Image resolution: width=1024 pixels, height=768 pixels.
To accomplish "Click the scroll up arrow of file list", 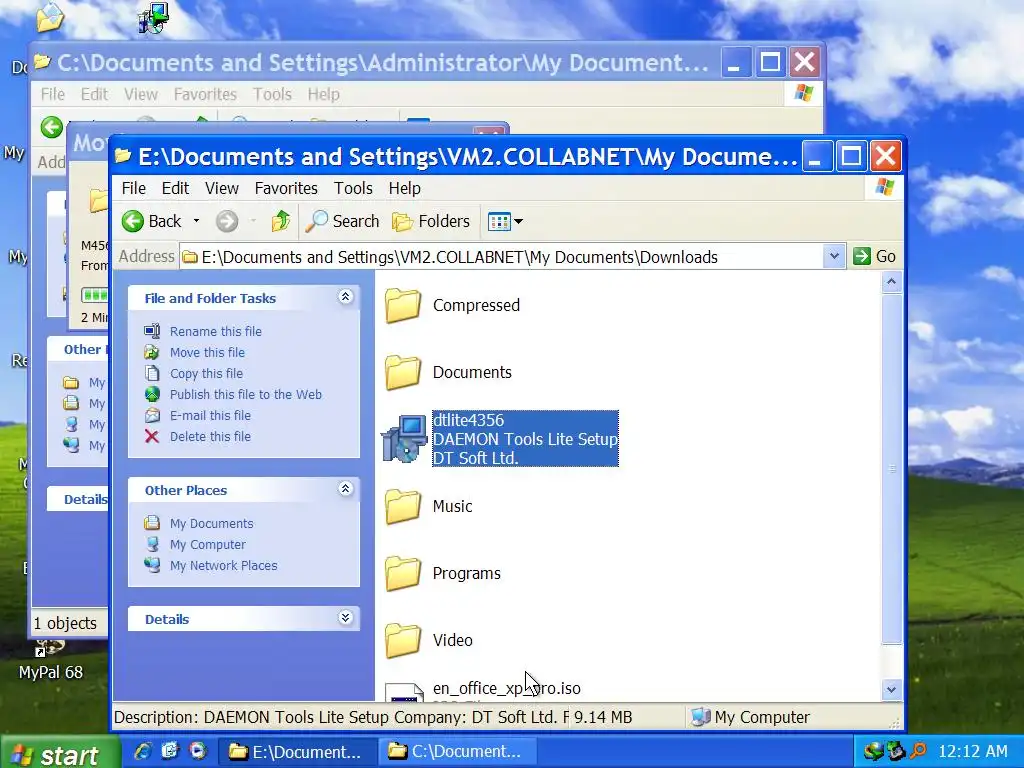I will click(x=891, y=282).
